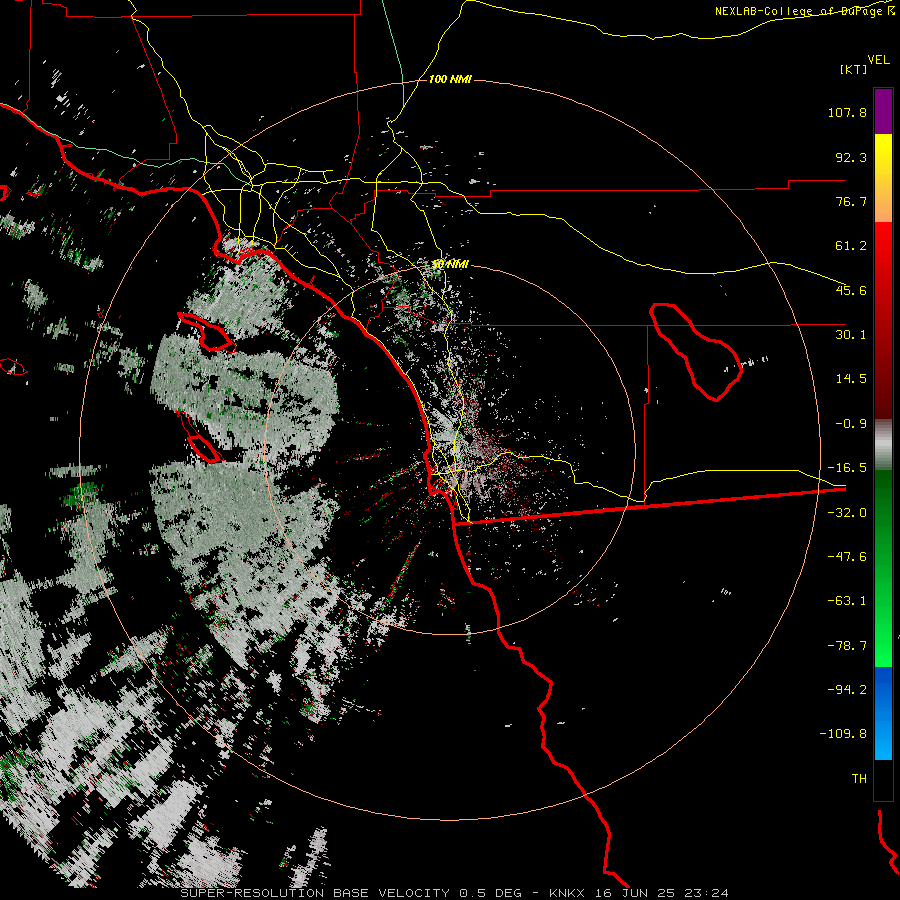
Task: Click the Super-Resolution Base Velocity caption
Action: (x=455, y=893)
